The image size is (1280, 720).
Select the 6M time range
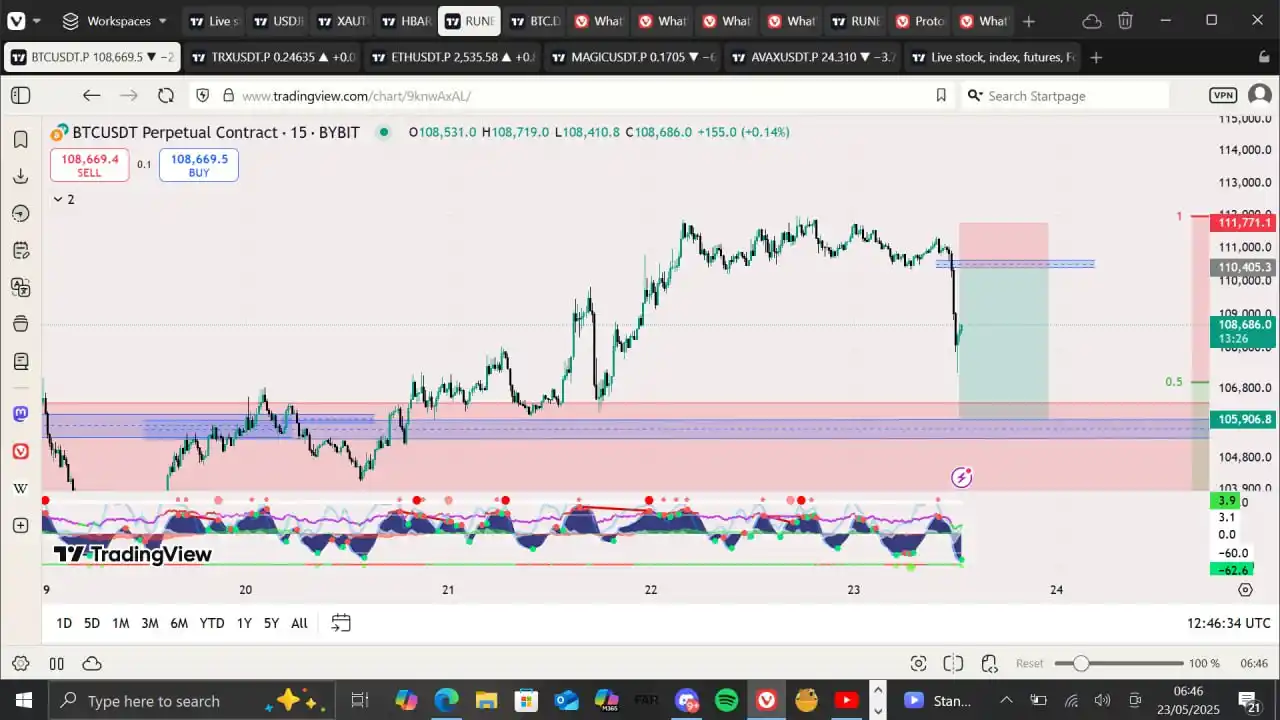tap(179, 623)
